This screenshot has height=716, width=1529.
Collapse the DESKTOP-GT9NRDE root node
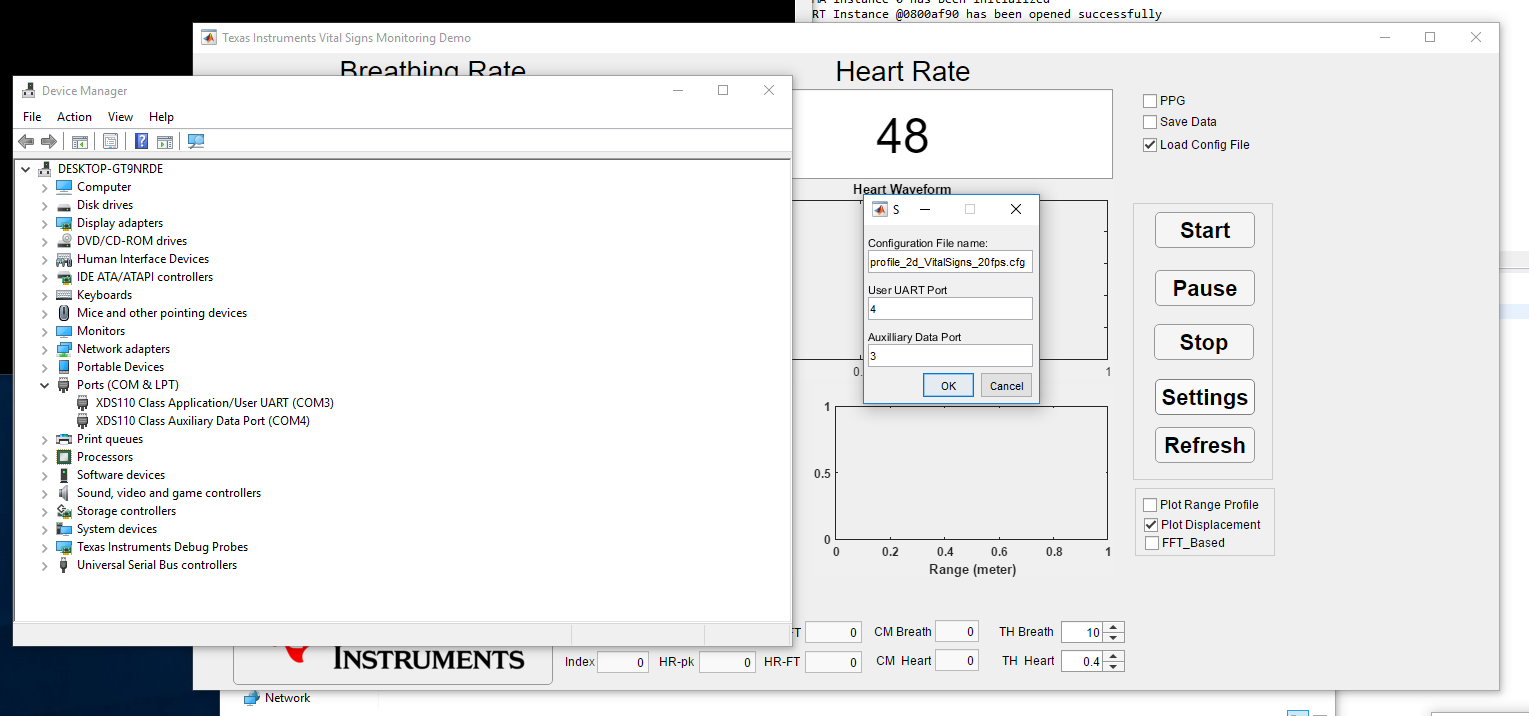tap(26, 169)
